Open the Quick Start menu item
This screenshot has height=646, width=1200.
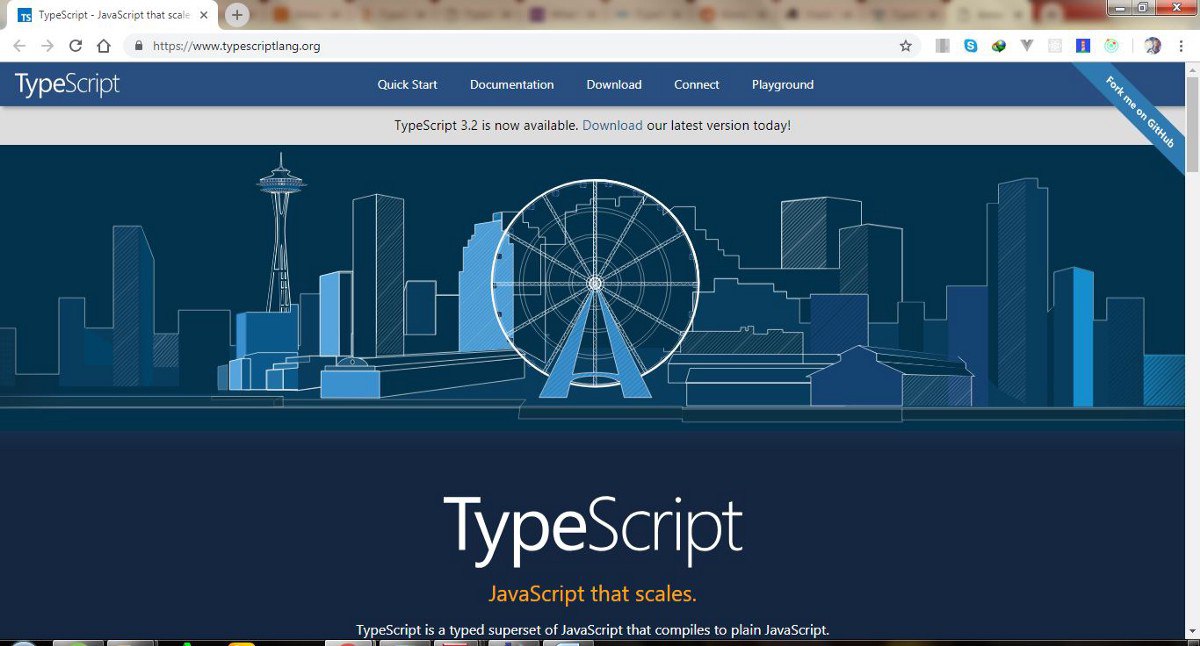(x=407, y=85)
